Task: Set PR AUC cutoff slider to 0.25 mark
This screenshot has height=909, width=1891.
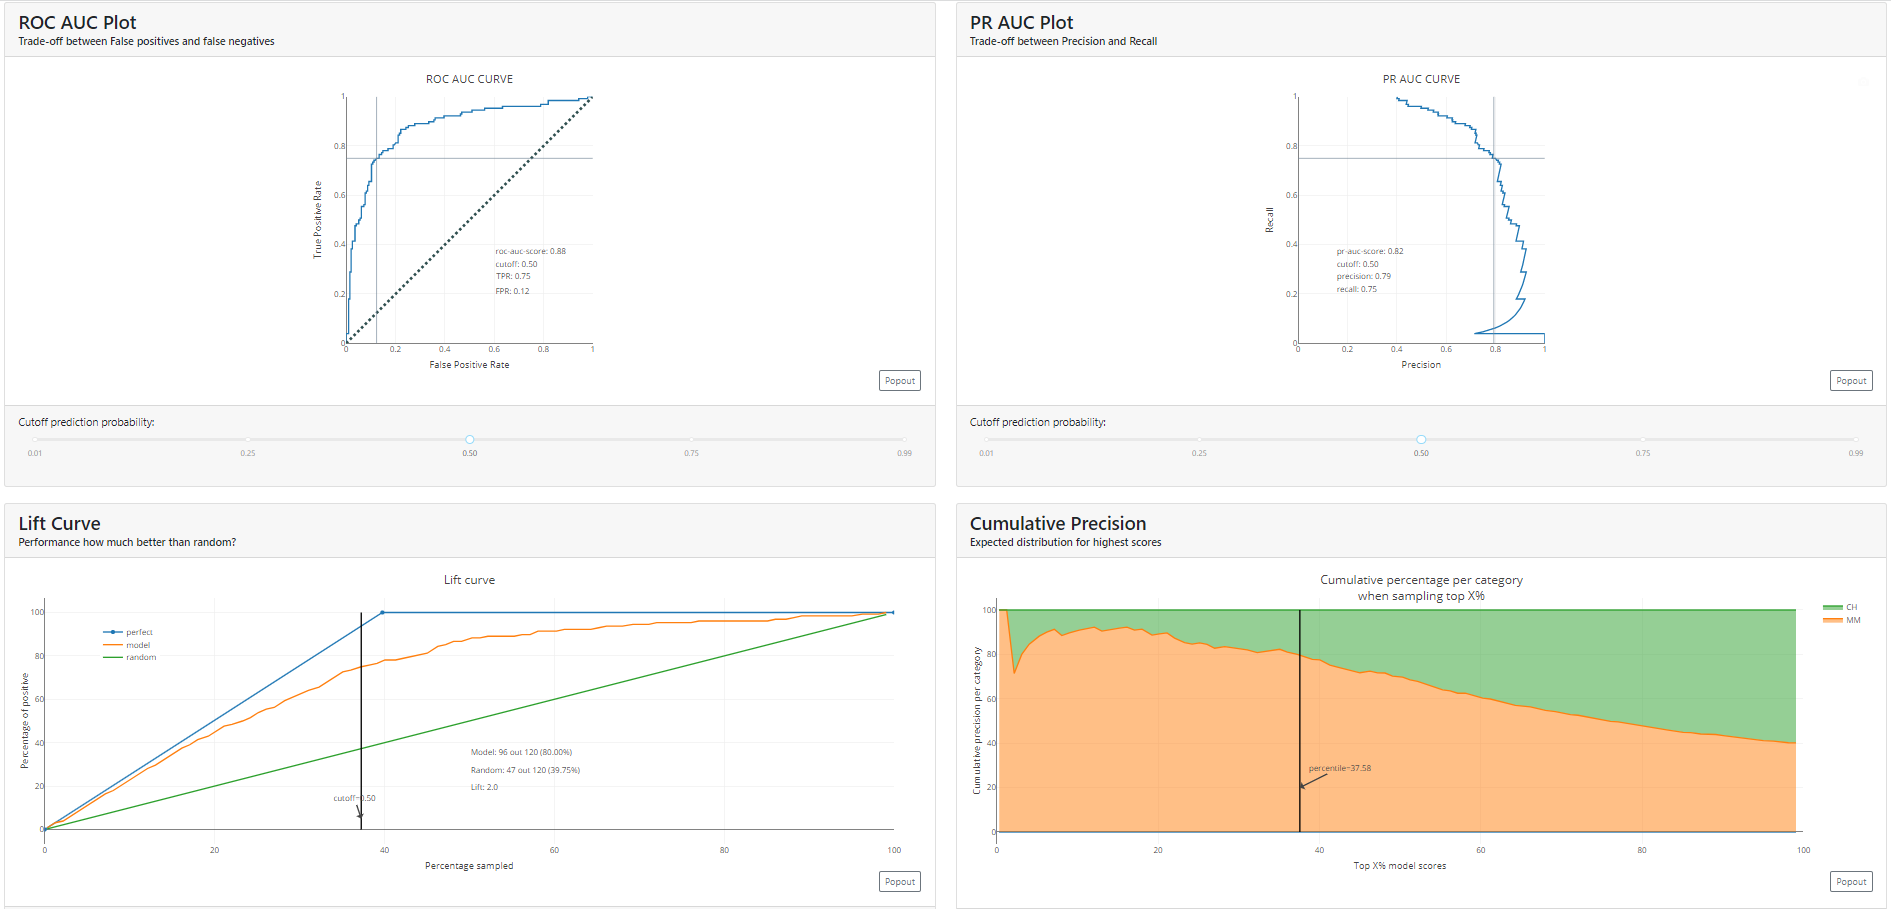Action: coord(1199,439)
